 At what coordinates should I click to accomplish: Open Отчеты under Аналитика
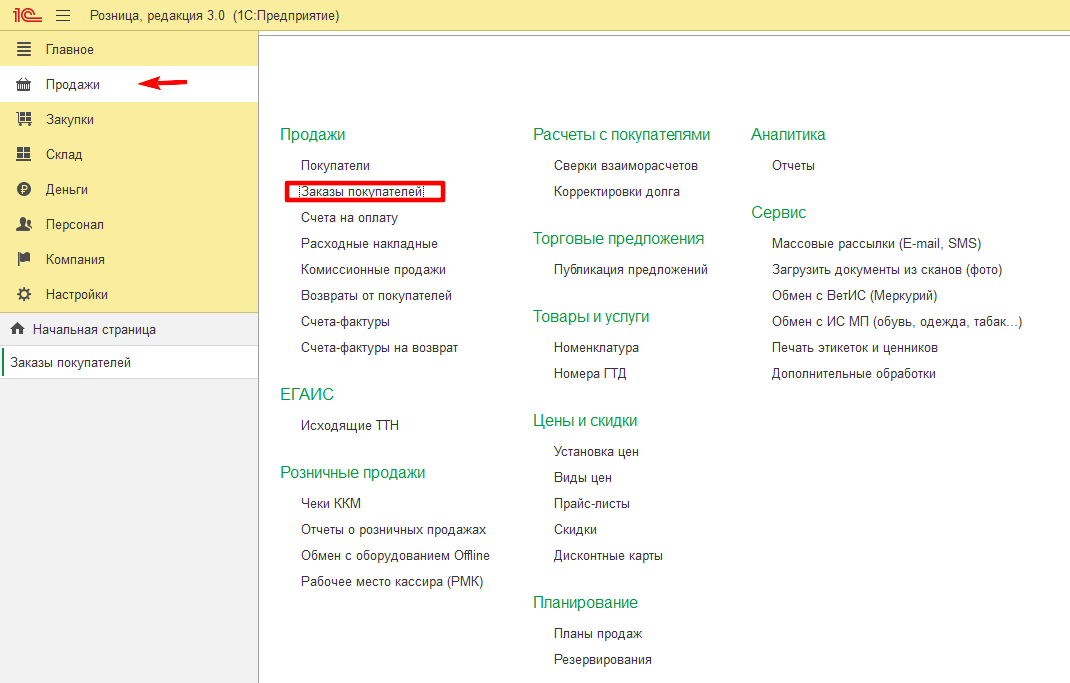793,166
